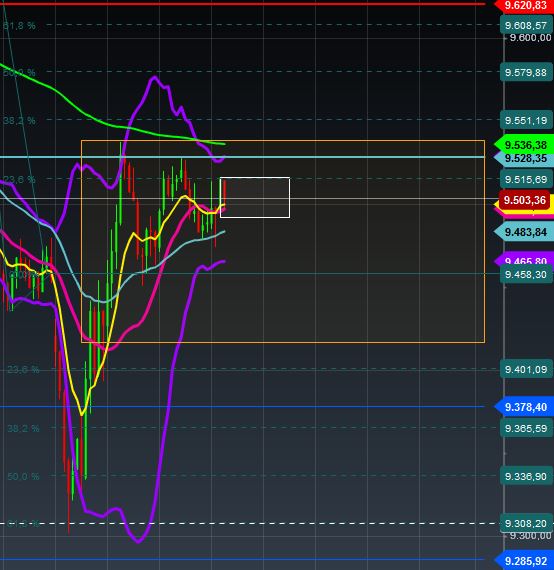
Task: Select the 9.579,88 price label
Action: tap(526, 72)
